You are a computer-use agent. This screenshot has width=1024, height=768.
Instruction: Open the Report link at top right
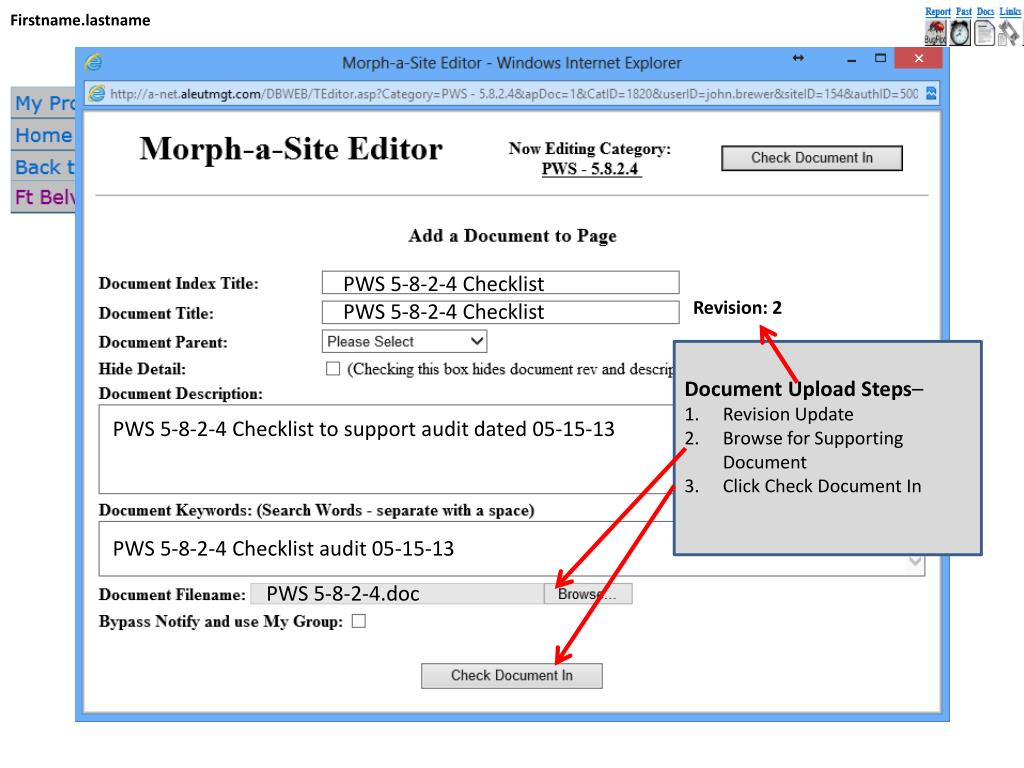coord(938,11)
